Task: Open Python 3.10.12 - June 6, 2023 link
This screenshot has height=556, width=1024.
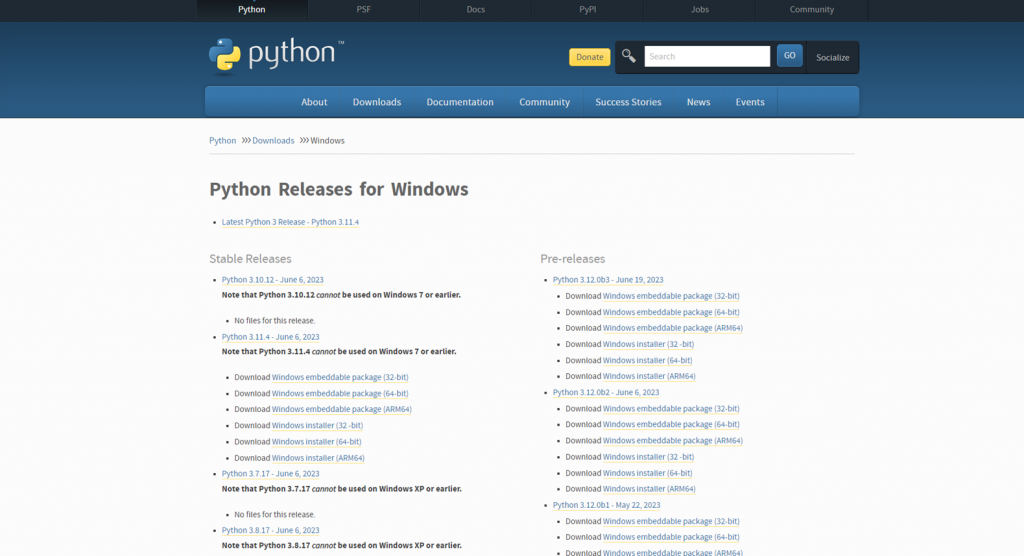Action: pyautogui.click(x=272, y=280)
